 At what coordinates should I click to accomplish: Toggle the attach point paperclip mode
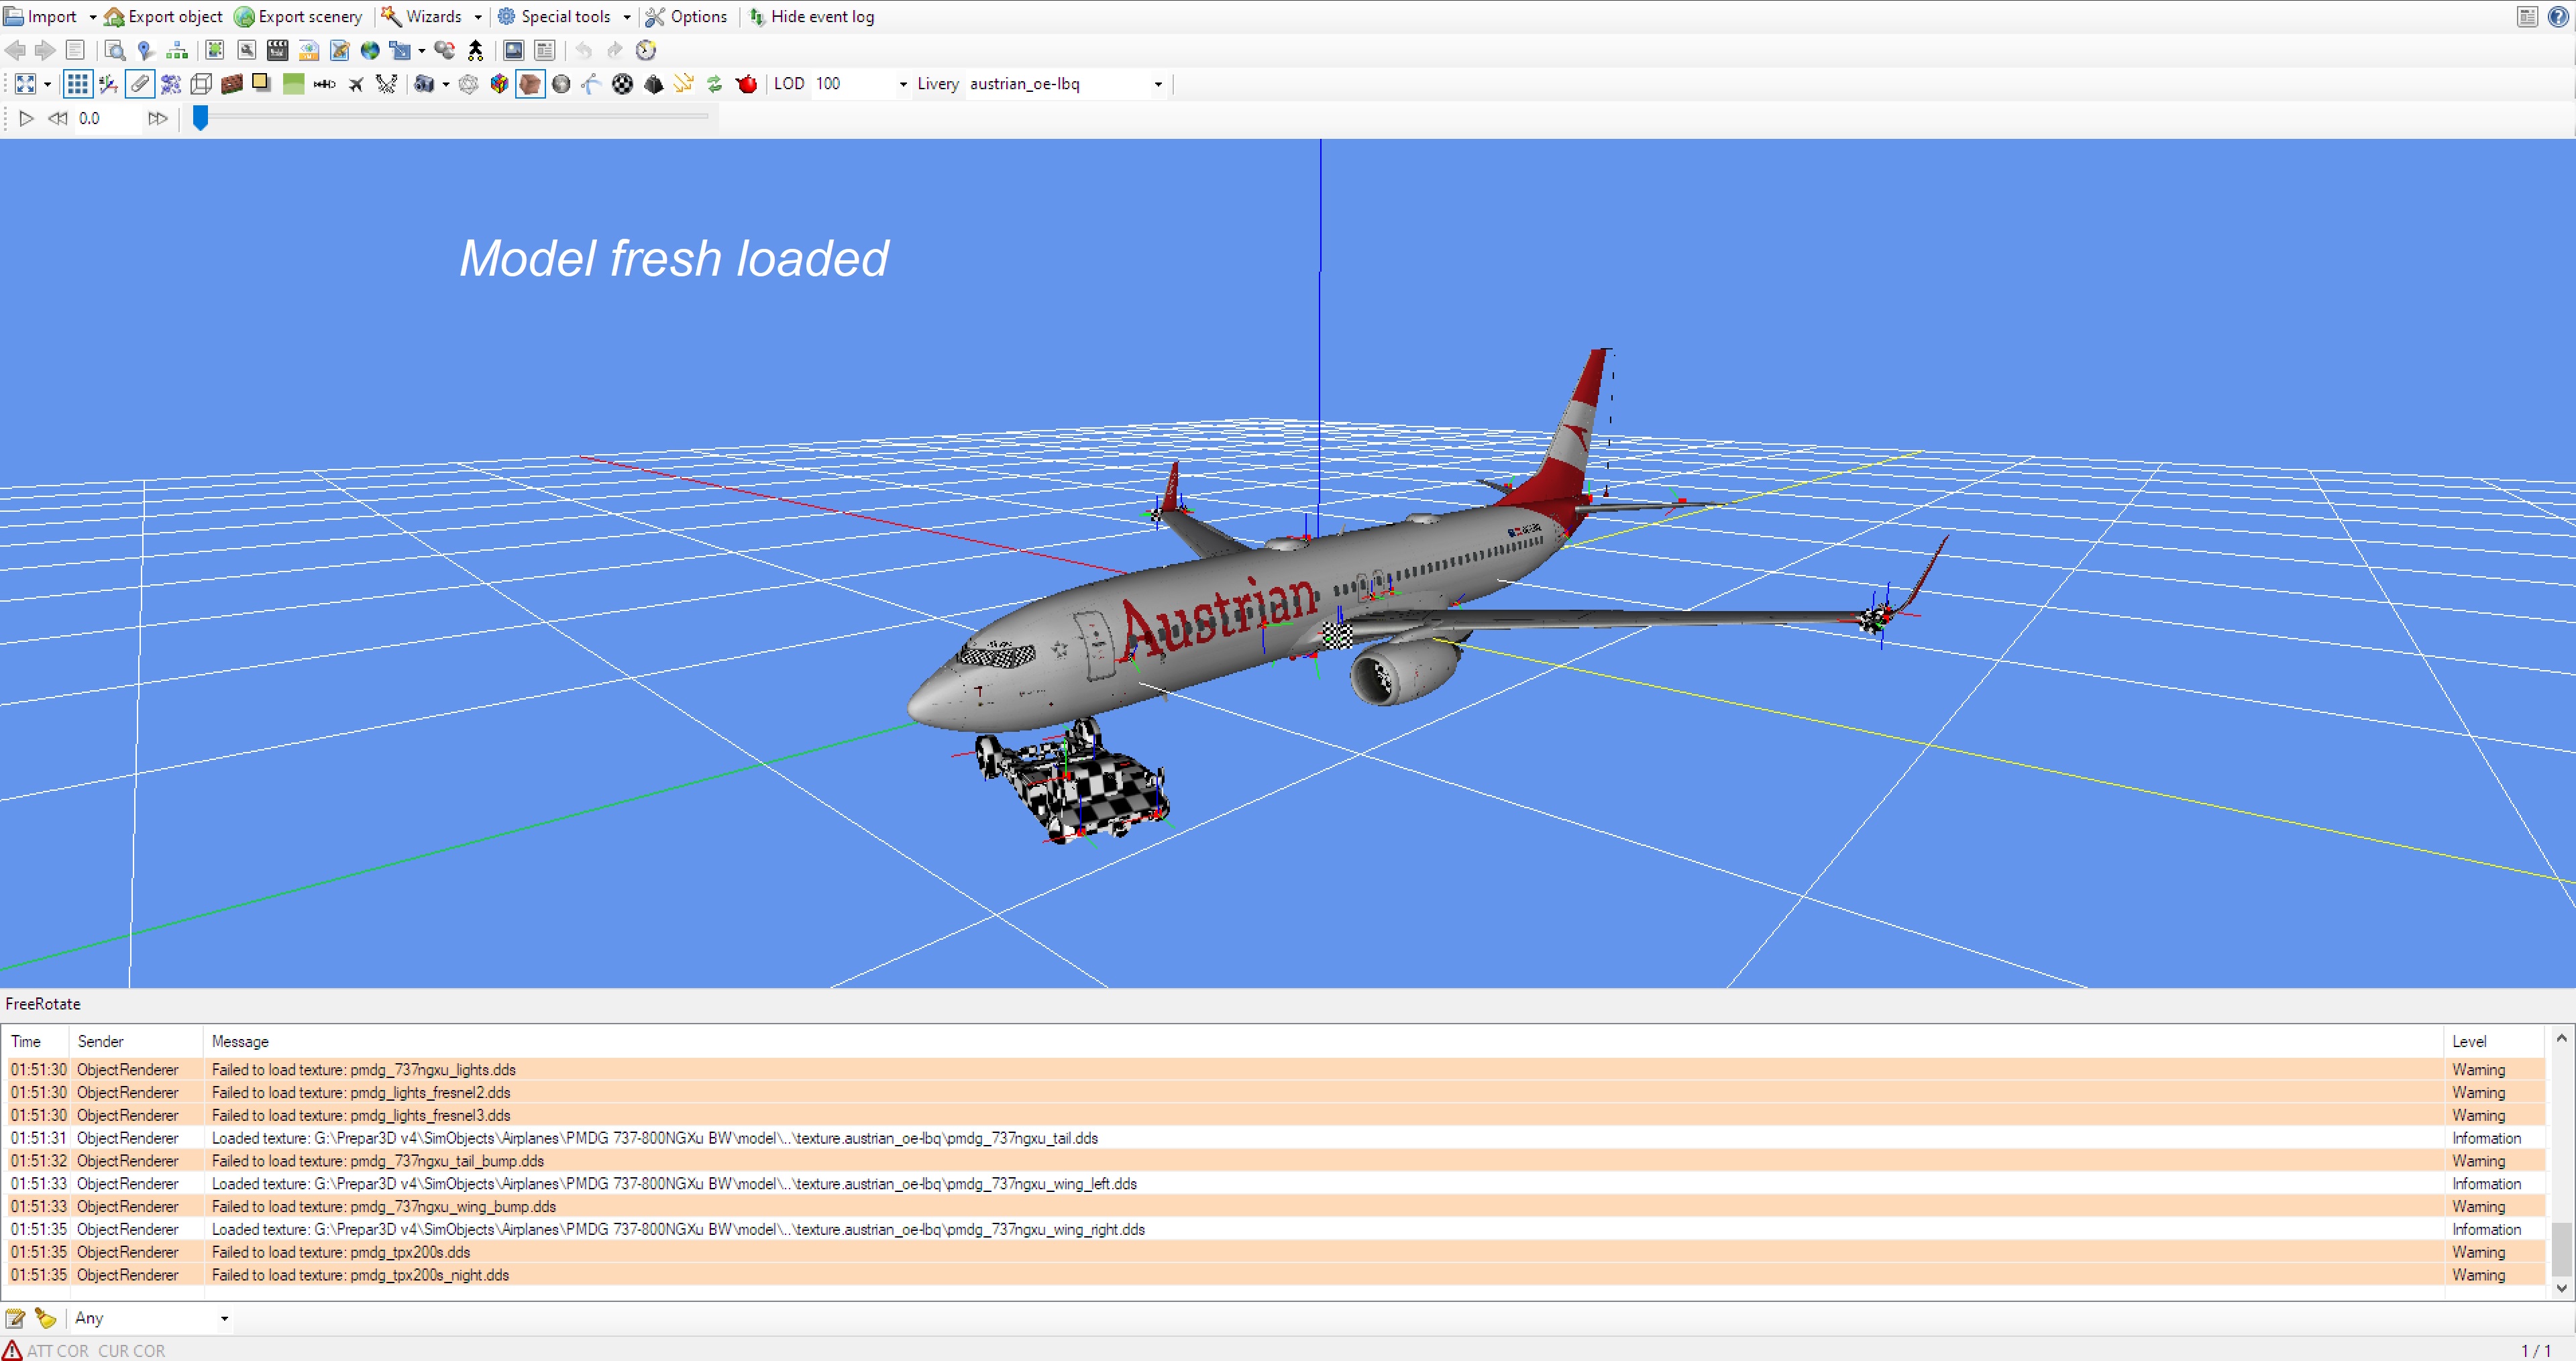(x=140, y=84)
